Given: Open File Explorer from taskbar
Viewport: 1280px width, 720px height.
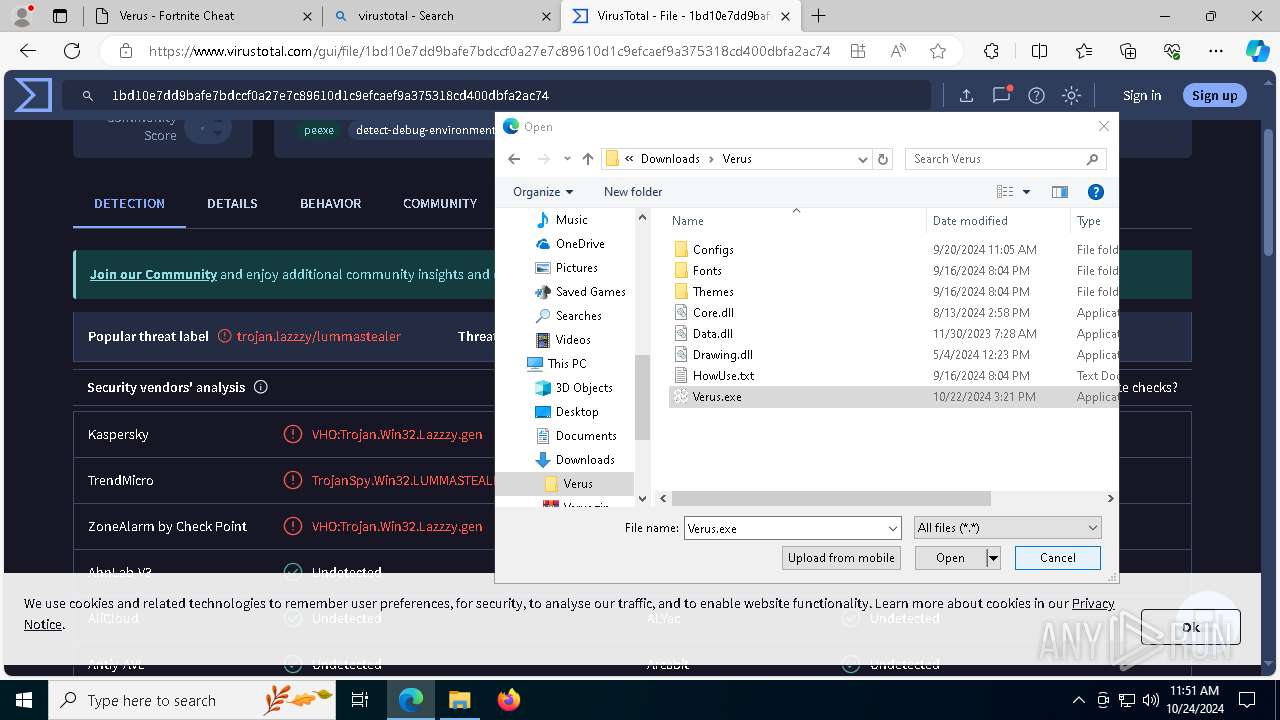Looking at the screenshot, I should coord(459,700).
